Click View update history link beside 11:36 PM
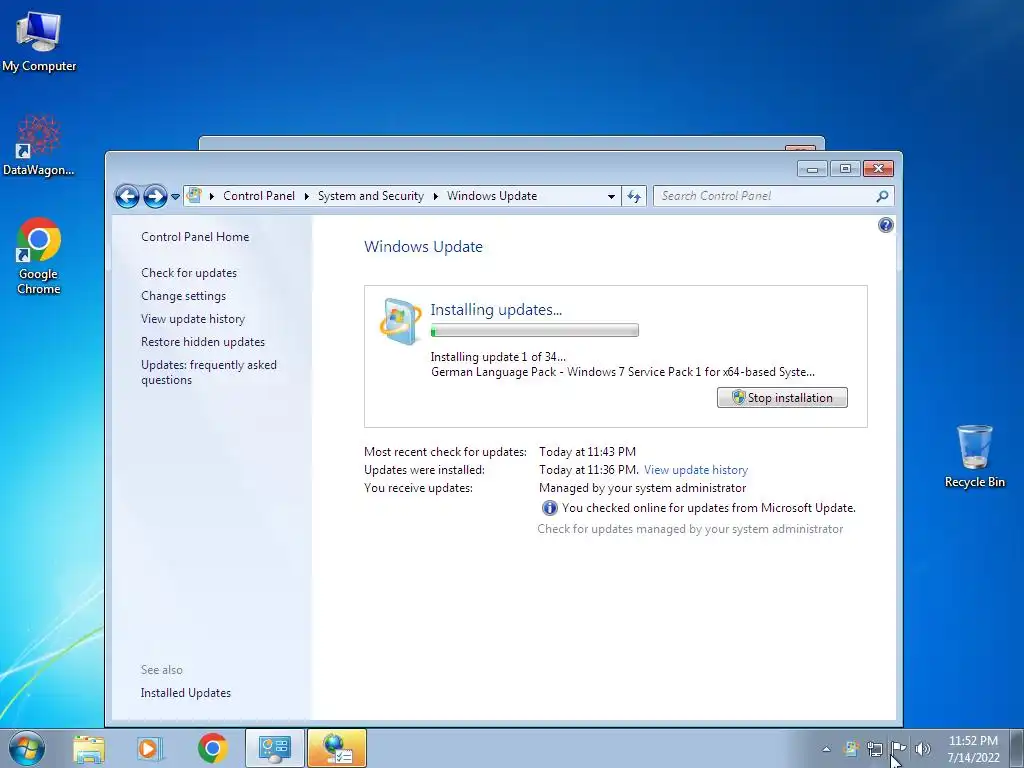This screenshot has height=768, width=1024. [696, 470]
